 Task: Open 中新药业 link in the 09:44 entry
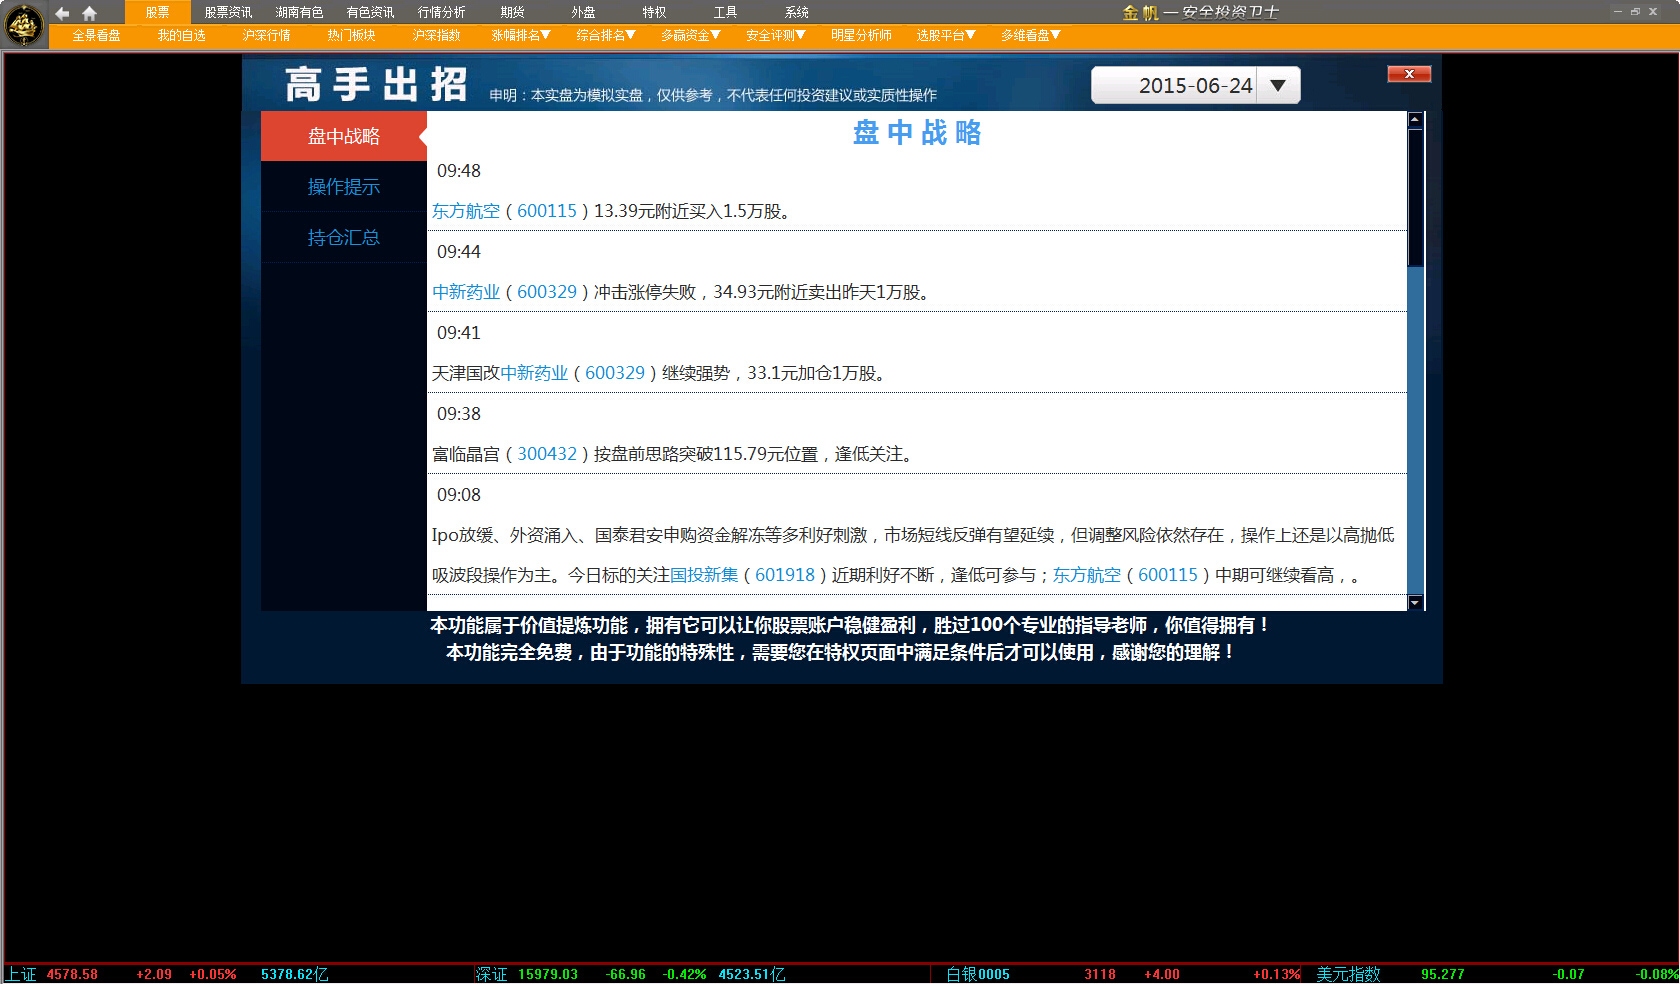click(466, 292)
